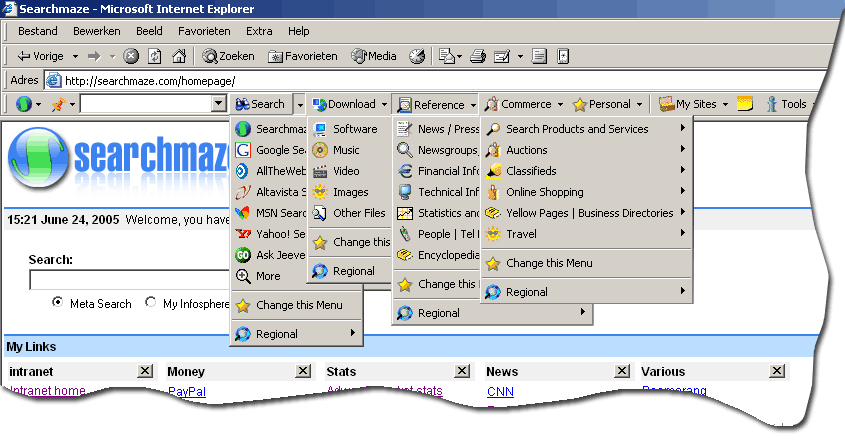Choose More in Search menu

[269, 276]
